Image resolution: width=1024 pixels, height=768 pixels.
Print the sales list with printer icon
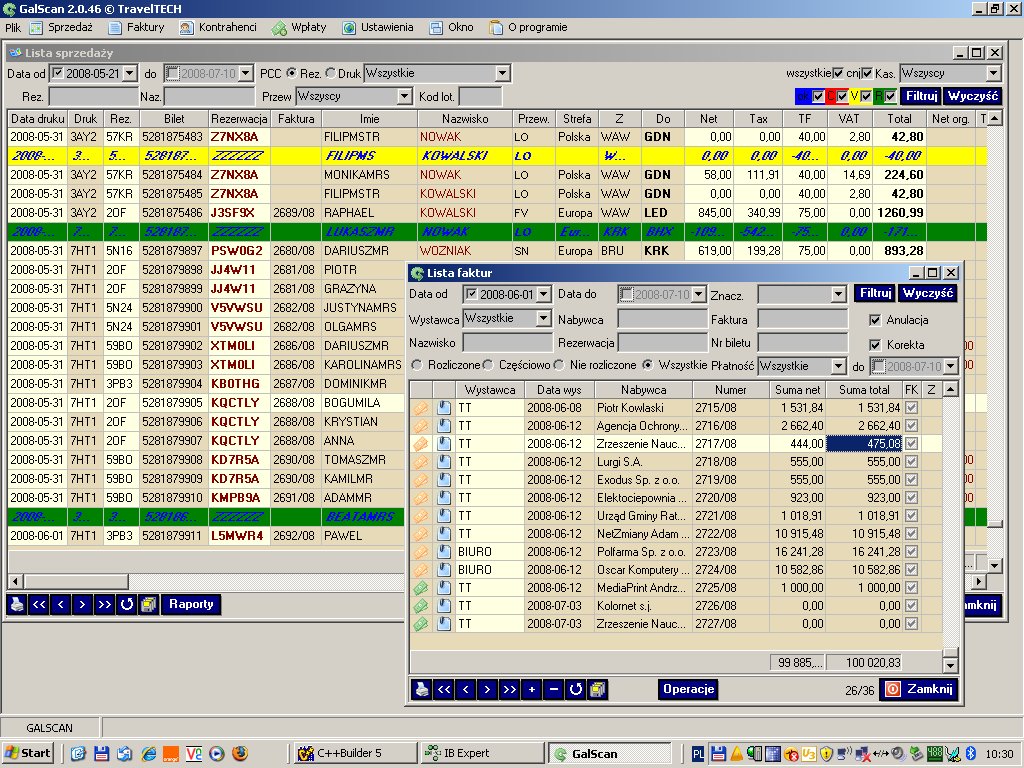pos(17,604)
